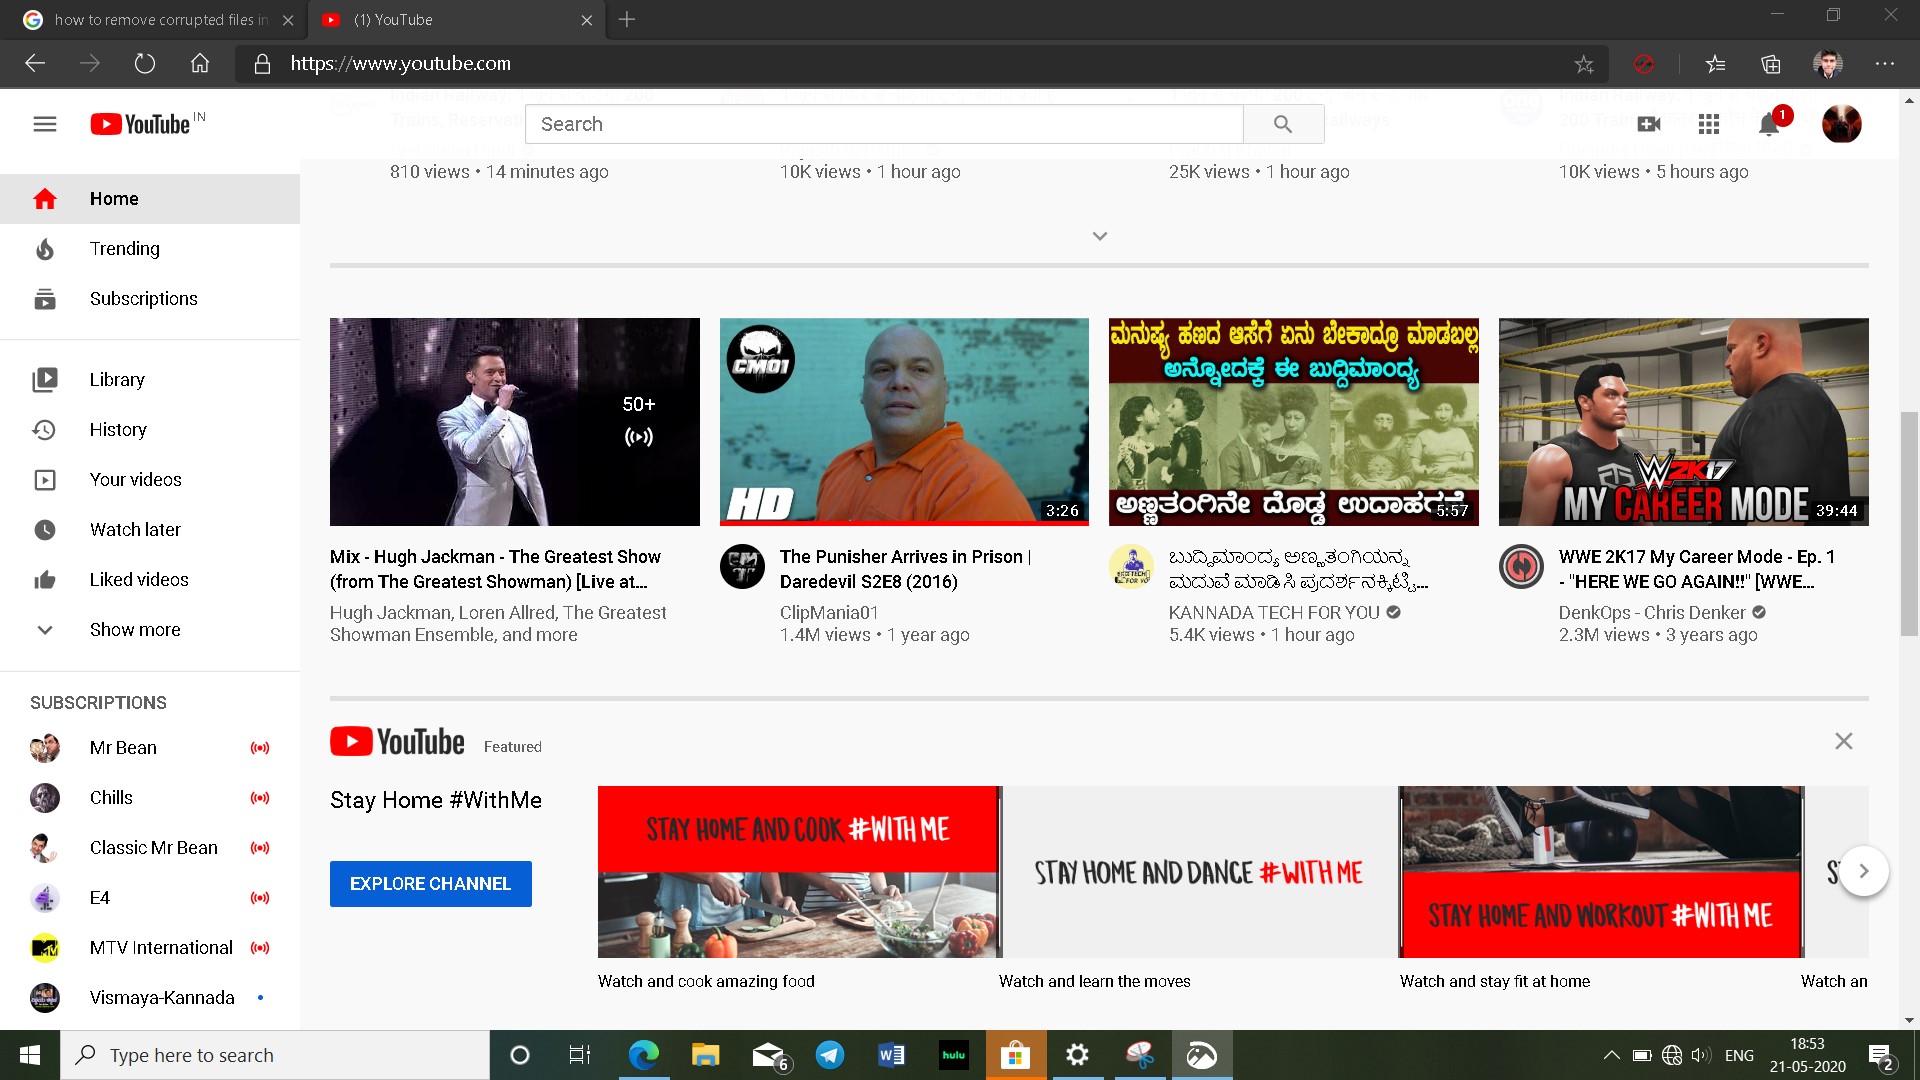This screenshot has width=1920, height=1080.
Task: Click the Search input field
Action: click(884, 124)
